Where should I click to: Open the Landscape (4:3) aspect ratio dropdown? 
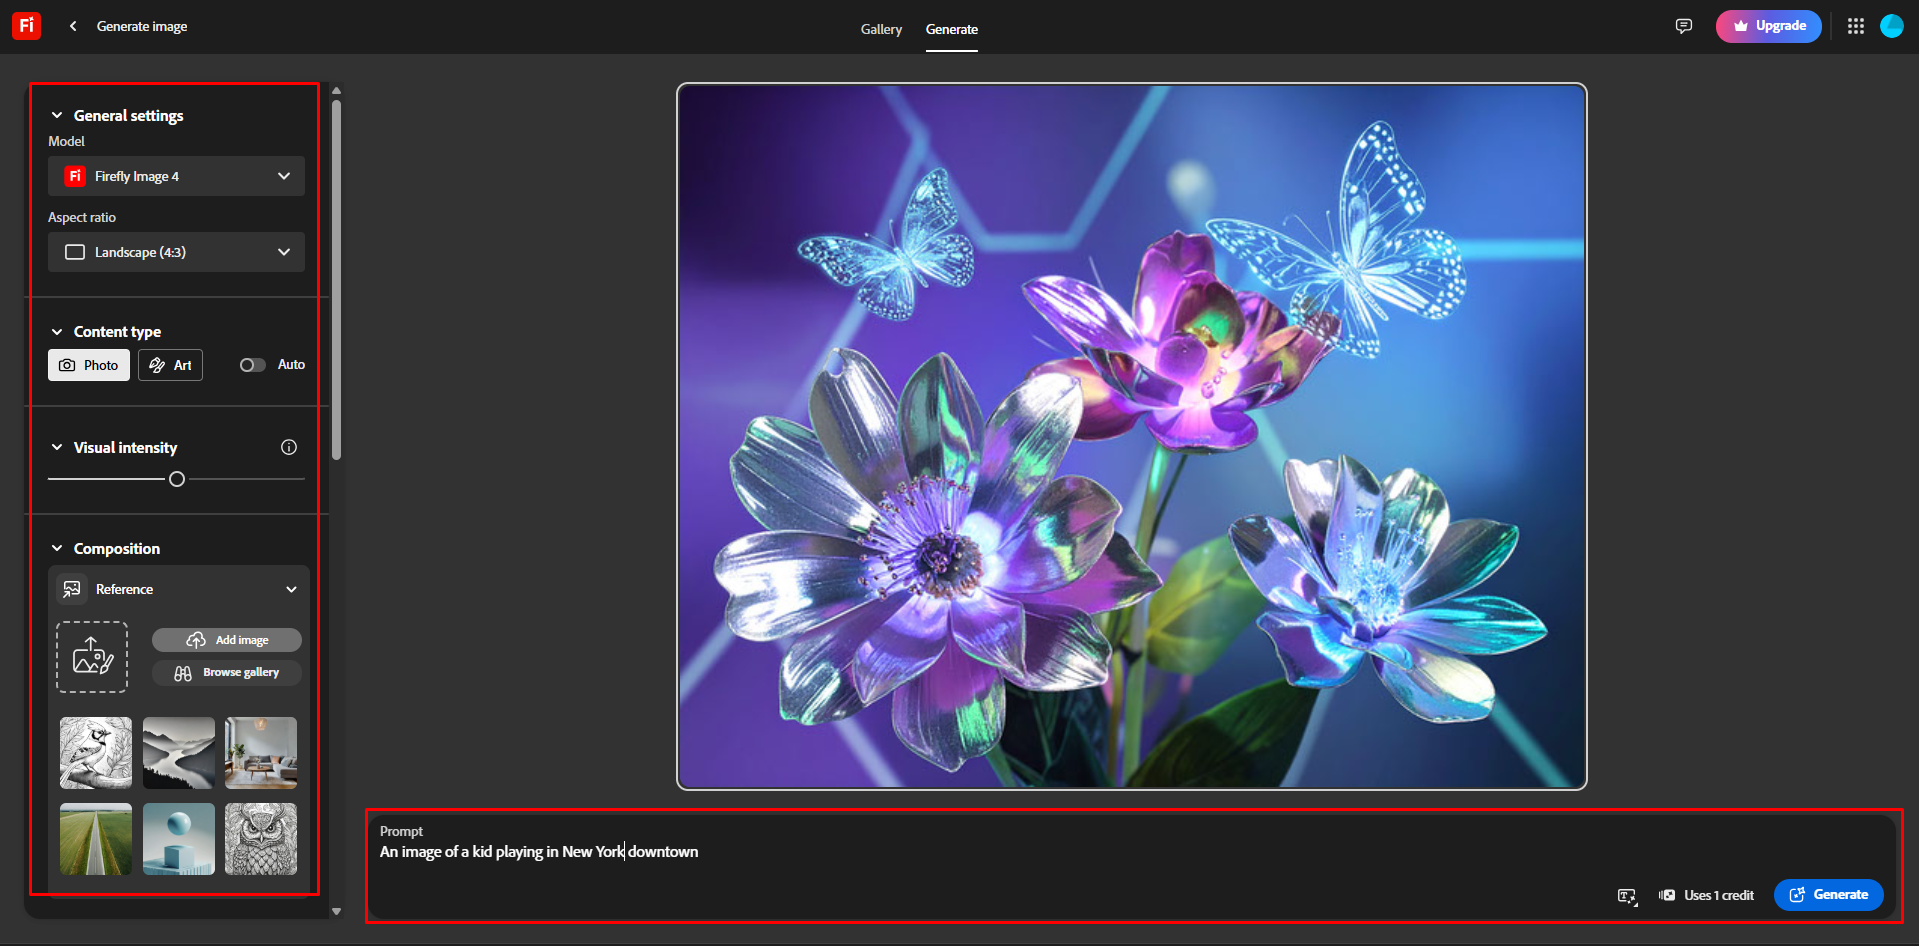[176, 252]
